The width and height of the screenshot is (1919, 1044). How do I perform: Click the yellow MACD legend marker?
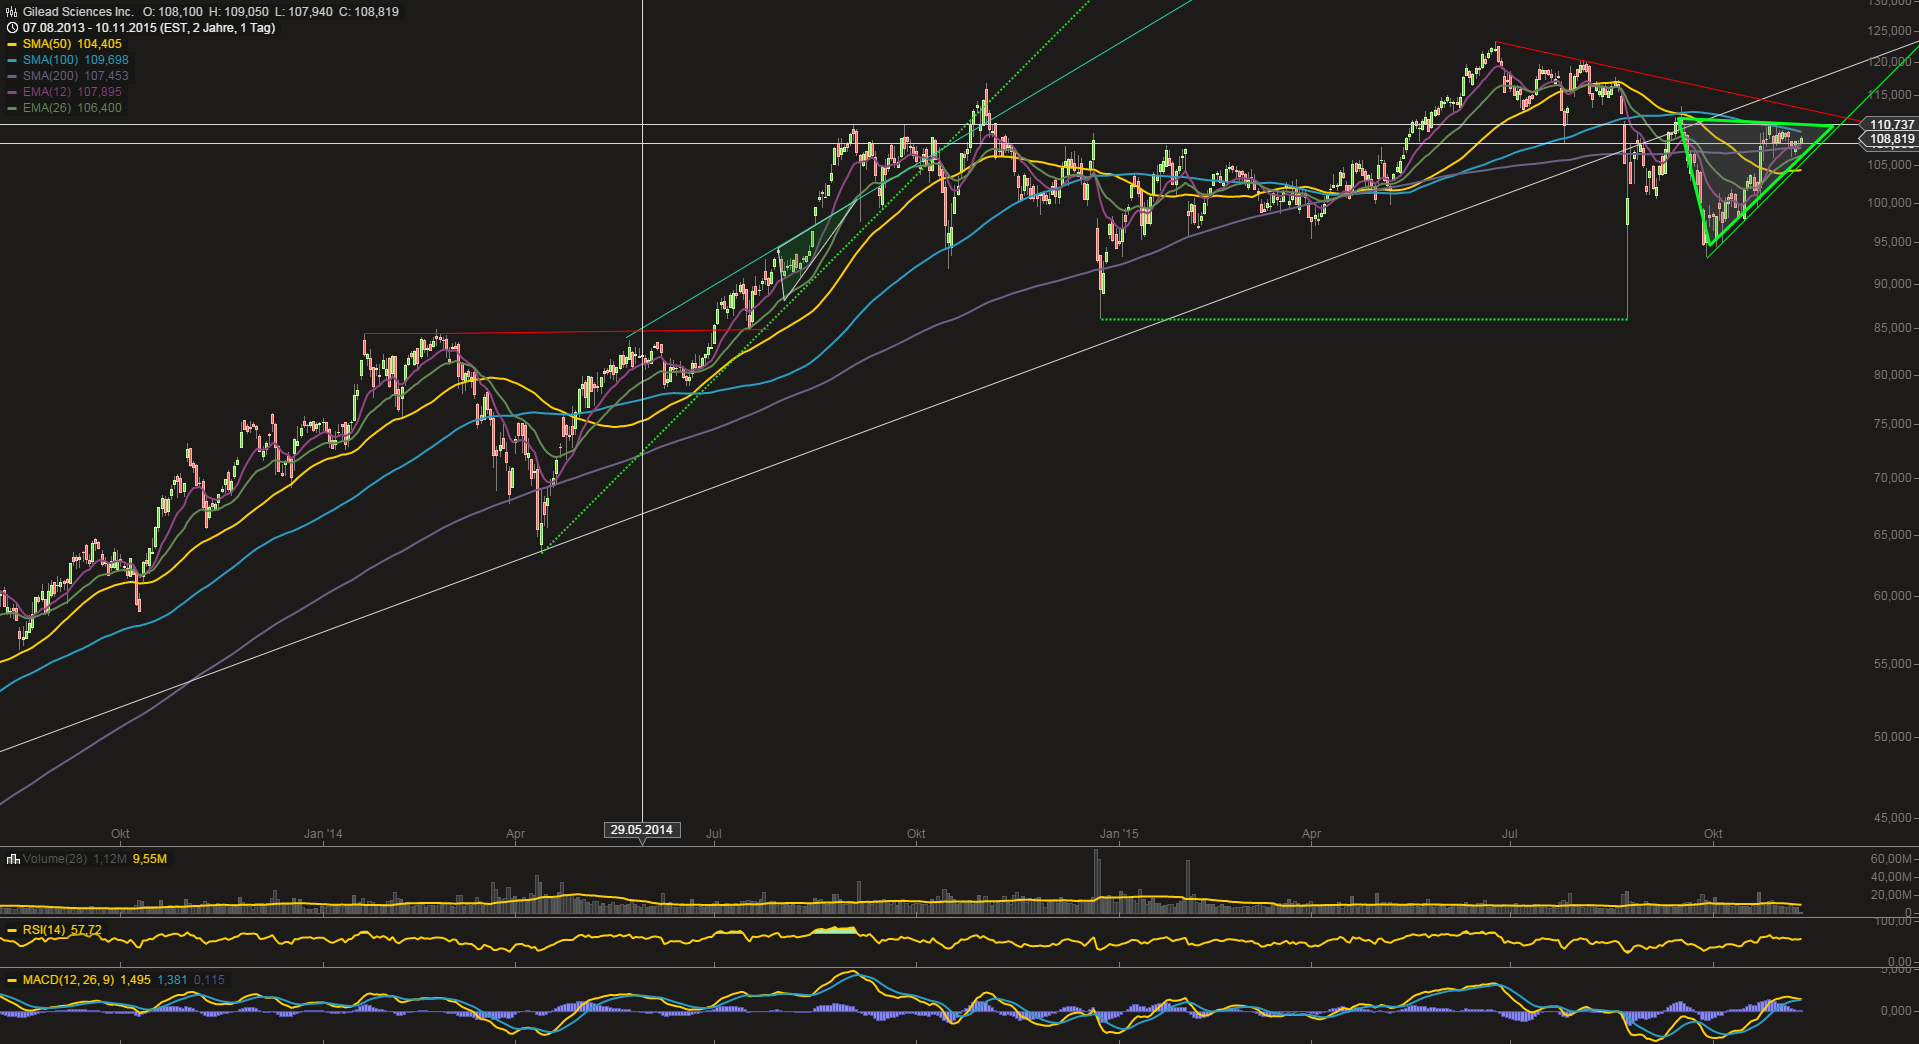[12, 980]
